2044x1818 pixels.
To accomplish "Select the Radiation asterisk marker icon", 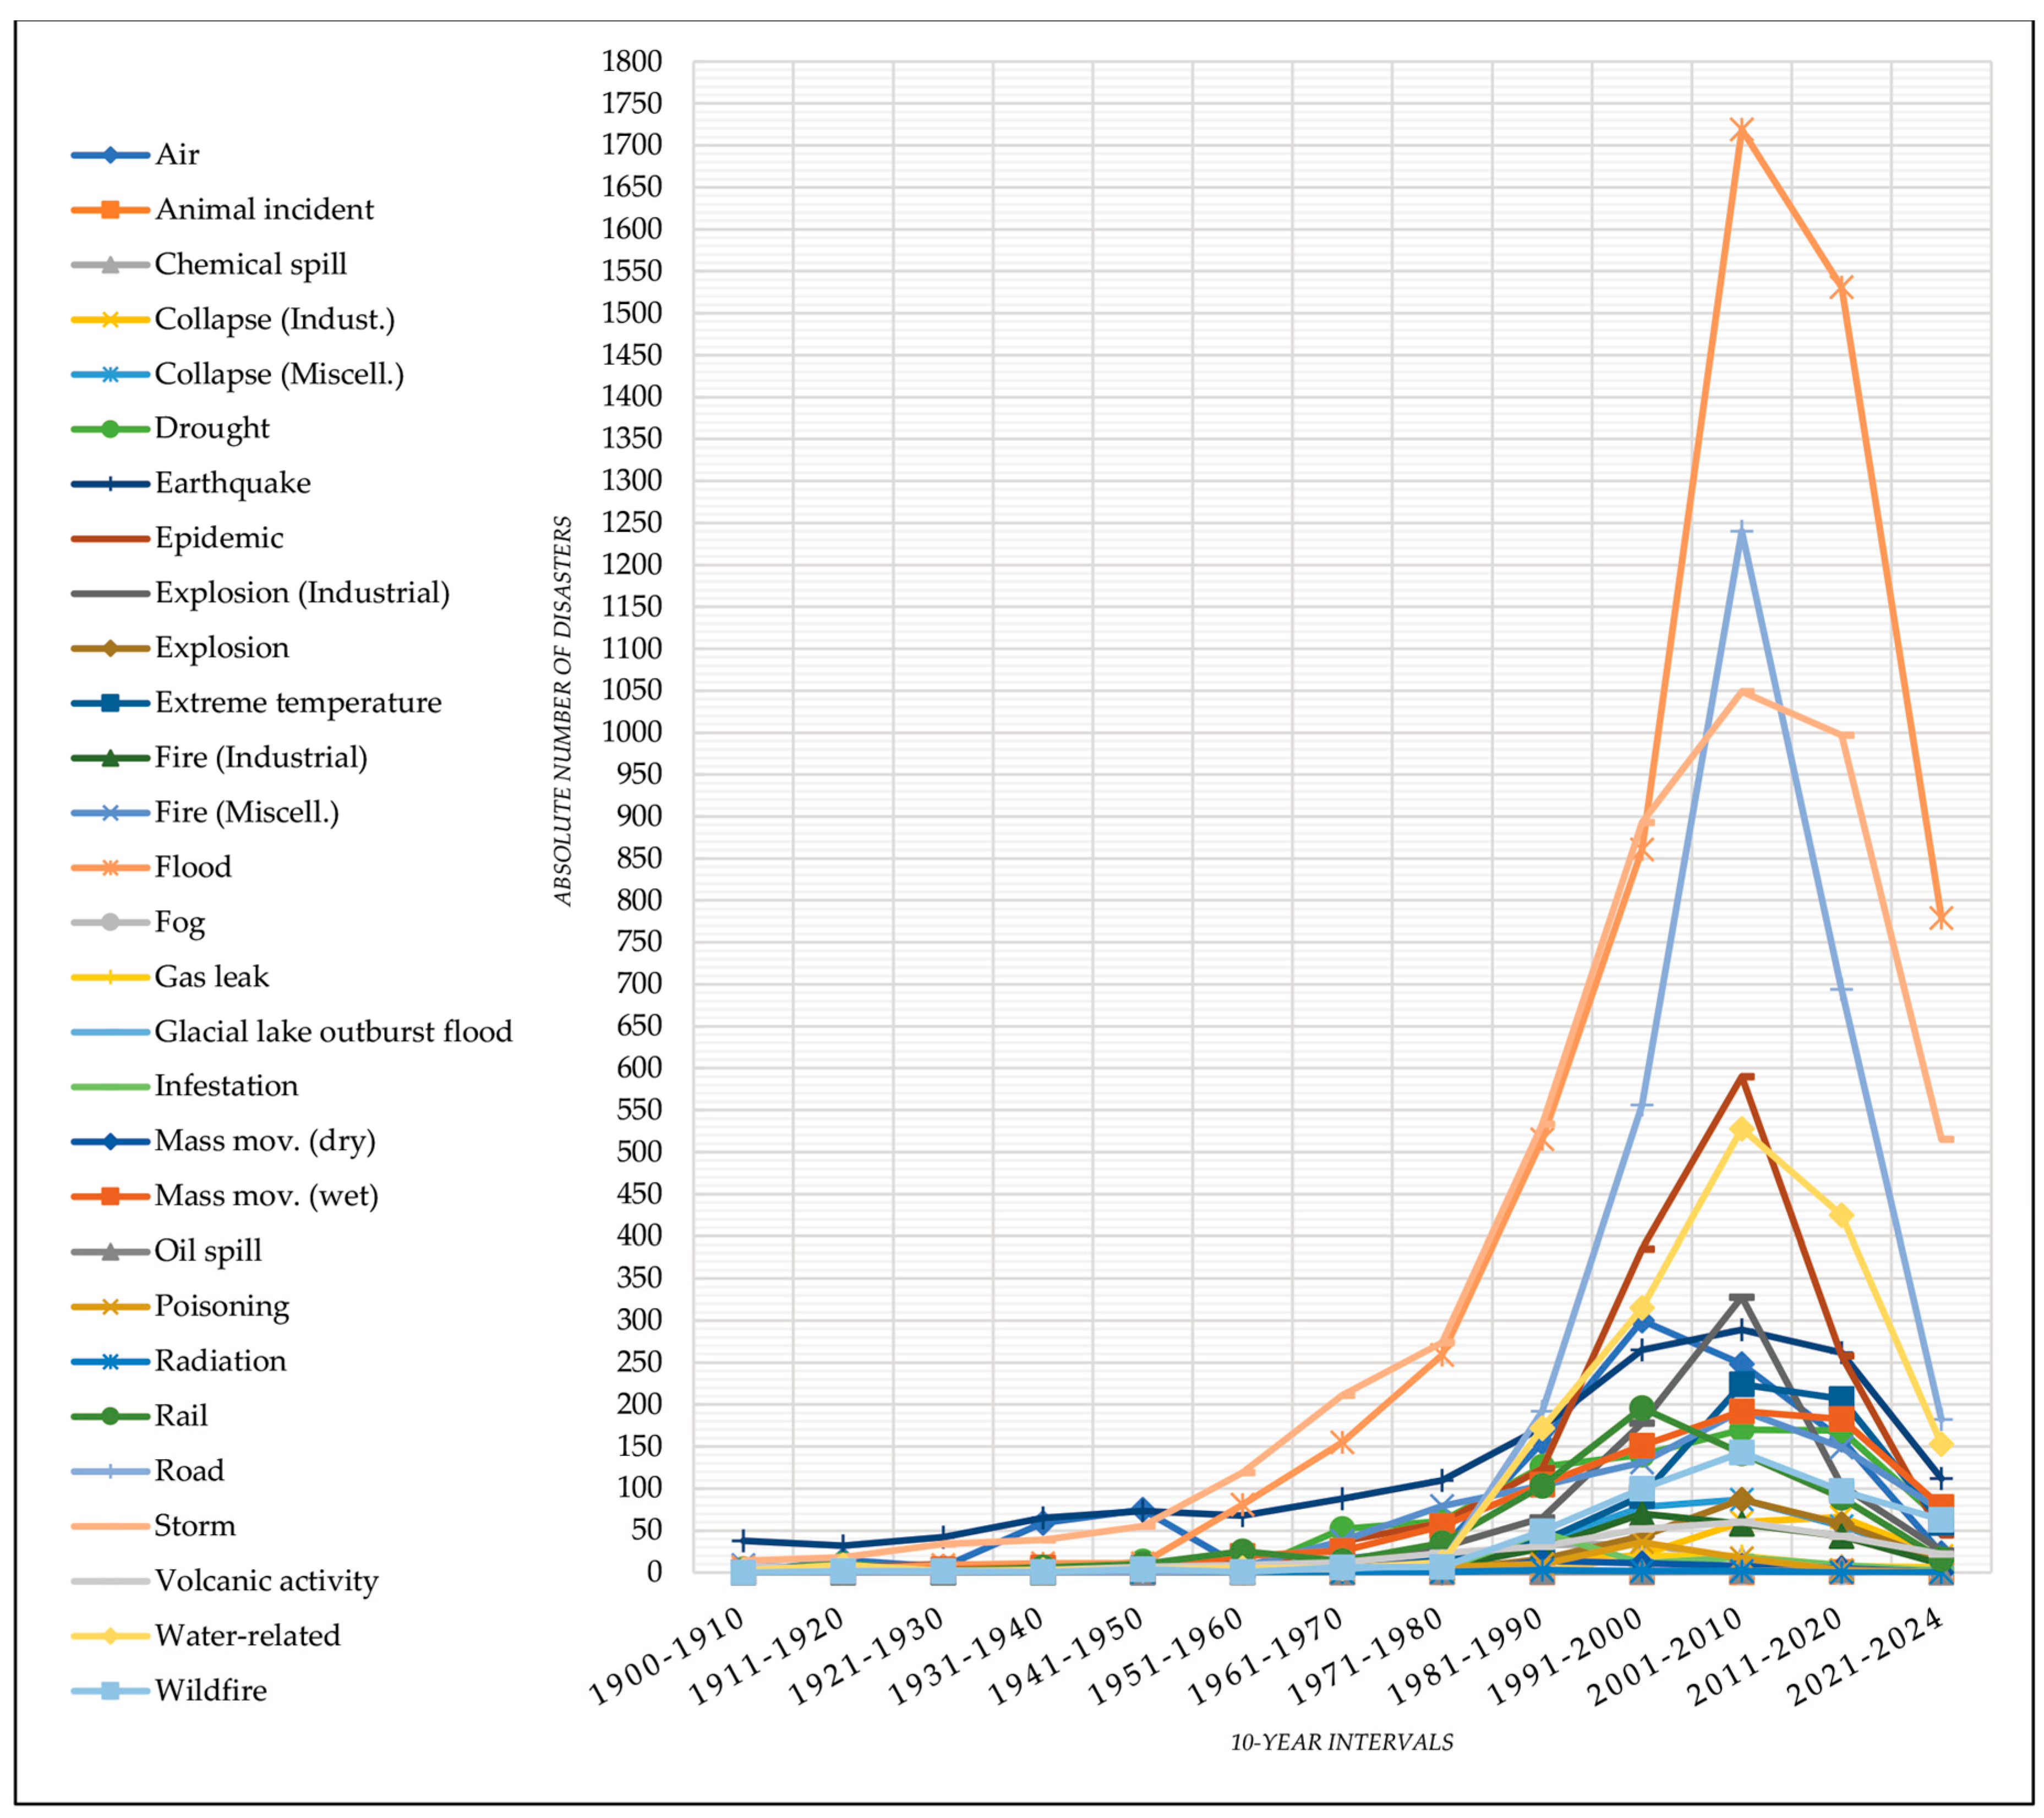I will [x=110, y=1360].
